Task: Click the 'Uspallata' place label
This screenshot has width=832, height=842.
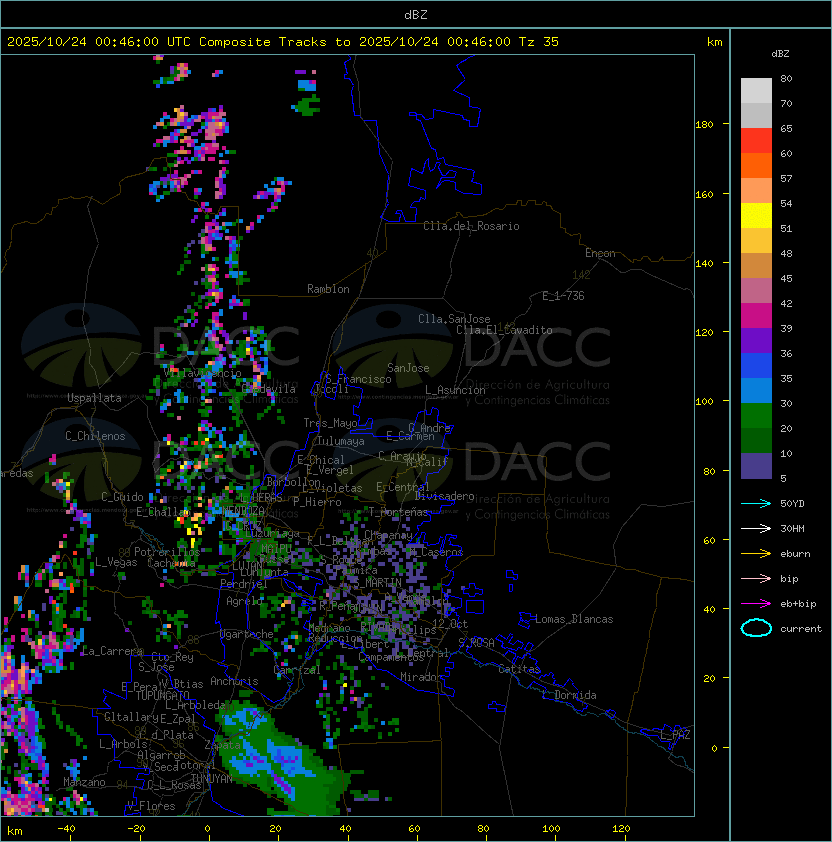Action: click(x=94, y=398)
